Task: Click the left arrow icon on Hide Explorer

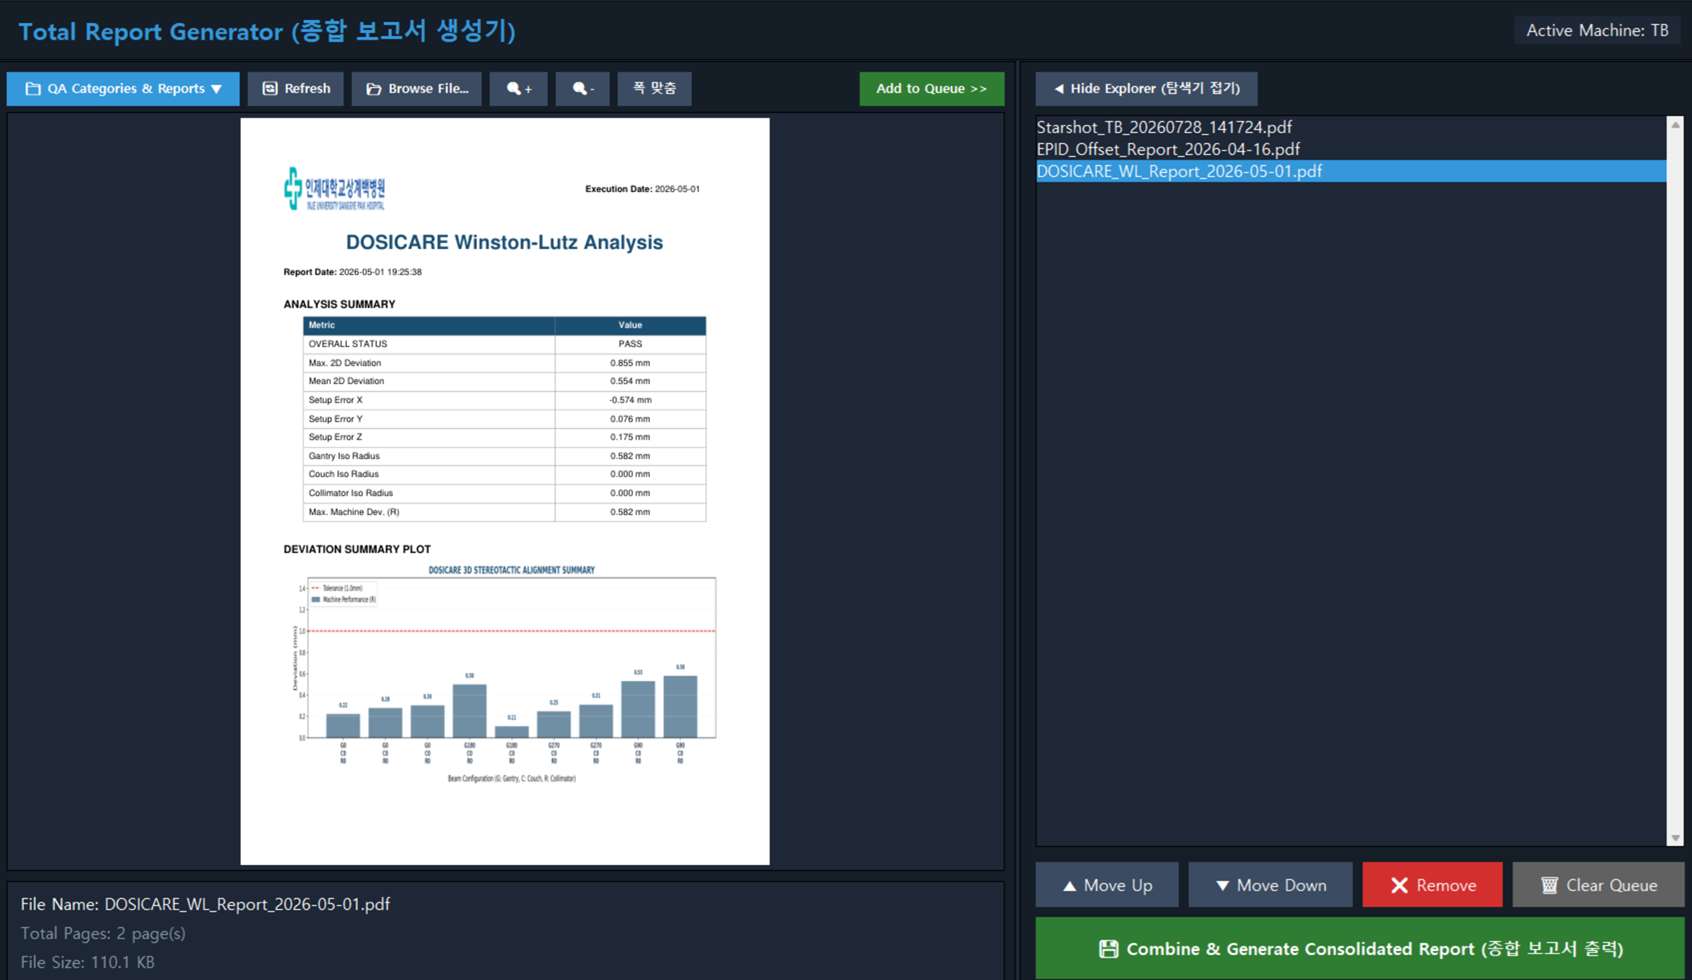Action: click(1058, 89)
